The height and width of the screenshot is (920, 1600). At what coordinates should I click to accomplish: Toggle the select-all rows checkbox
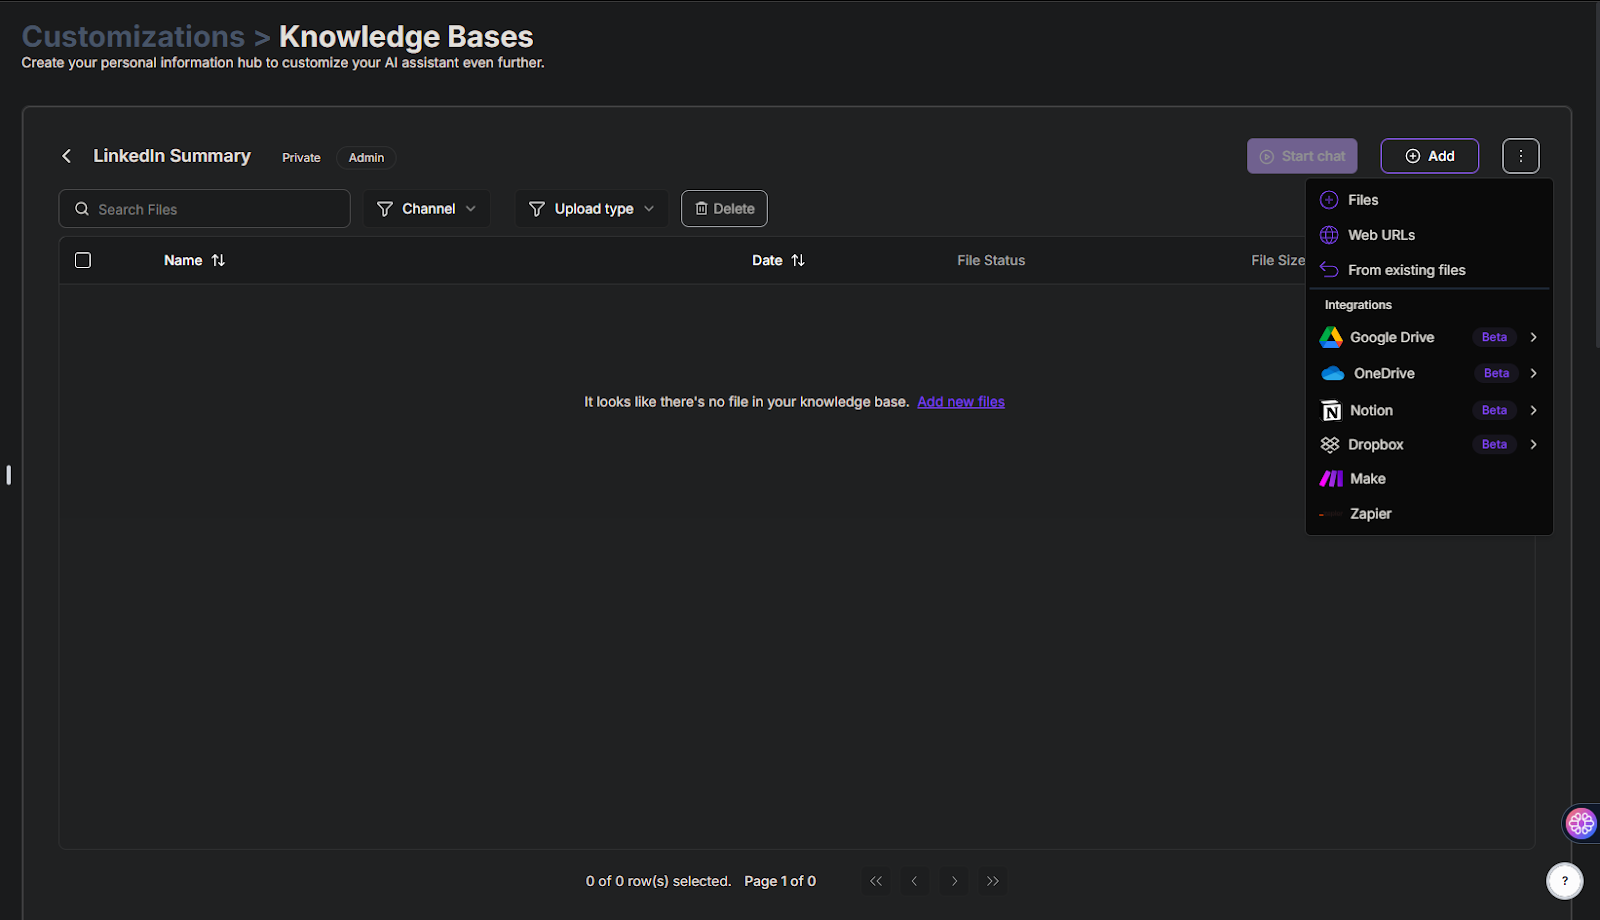tap(83, 260)
